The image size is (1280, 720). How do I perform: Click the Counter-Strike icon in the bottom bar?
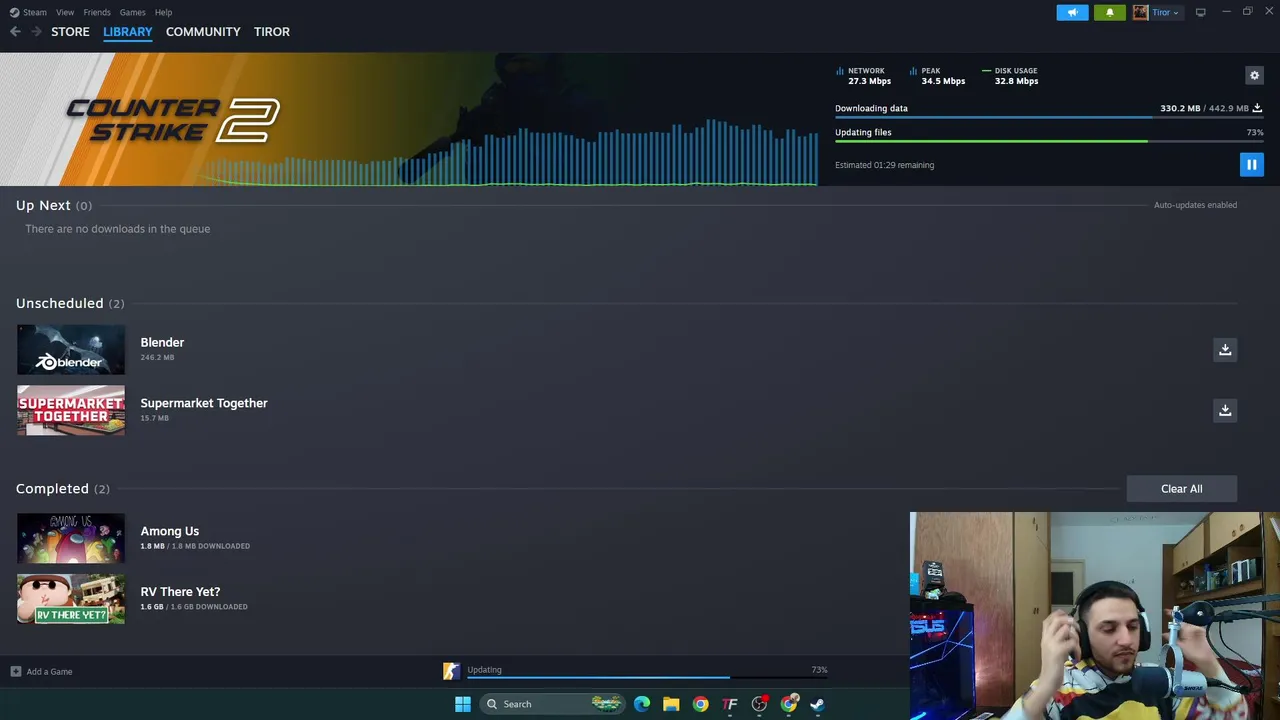point(451,671)
